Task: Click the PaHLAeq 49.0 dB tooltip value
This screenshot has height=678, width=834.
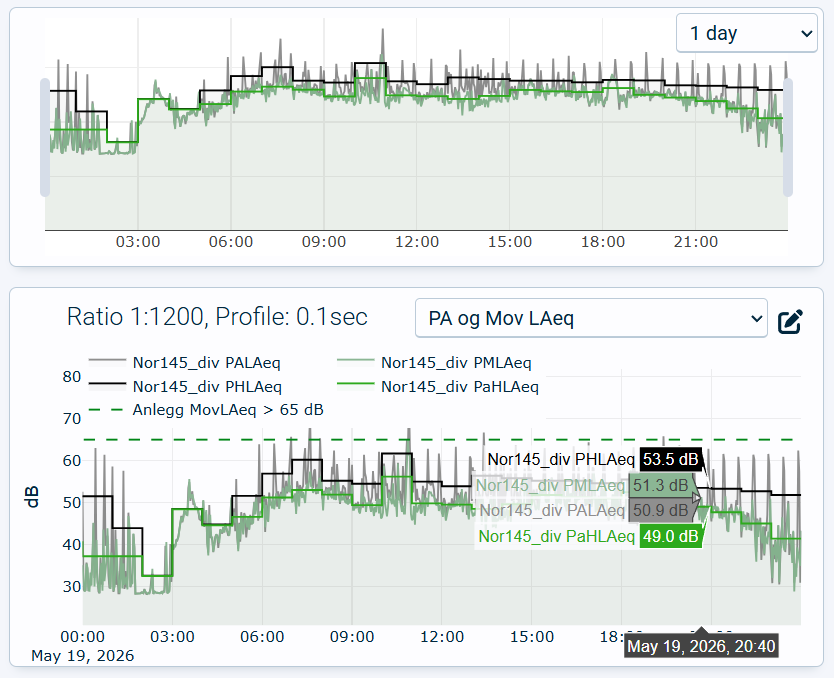Action: point(670,536)
